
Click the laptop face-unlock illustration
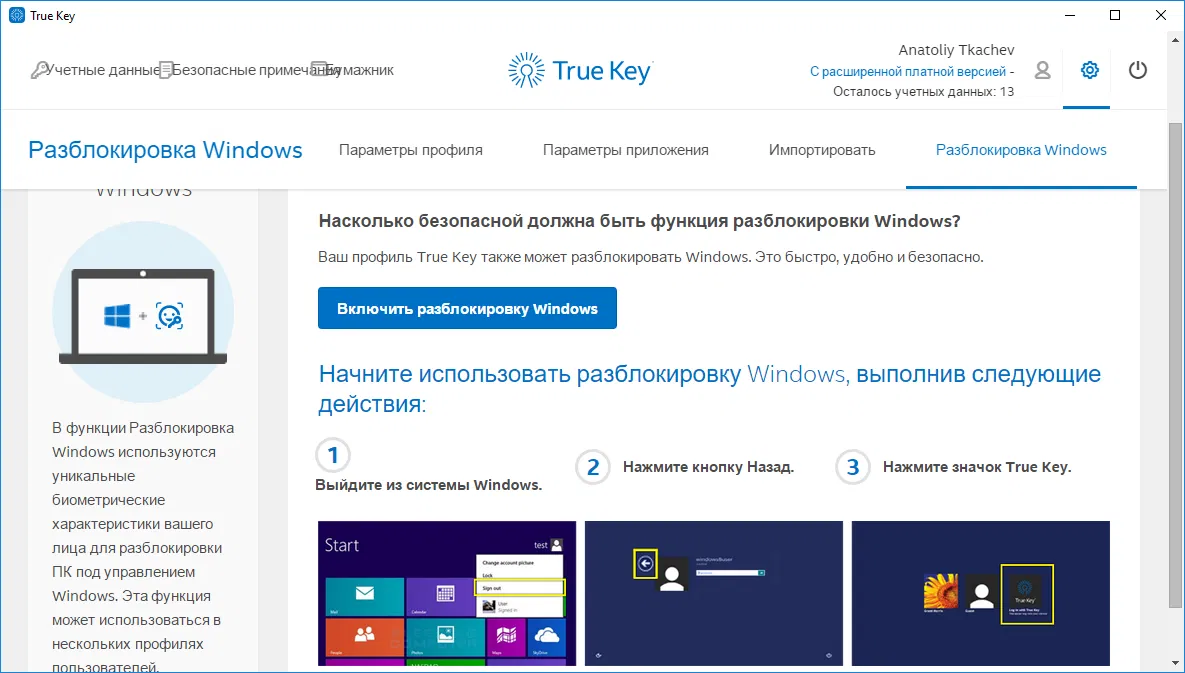click(143, 312)
